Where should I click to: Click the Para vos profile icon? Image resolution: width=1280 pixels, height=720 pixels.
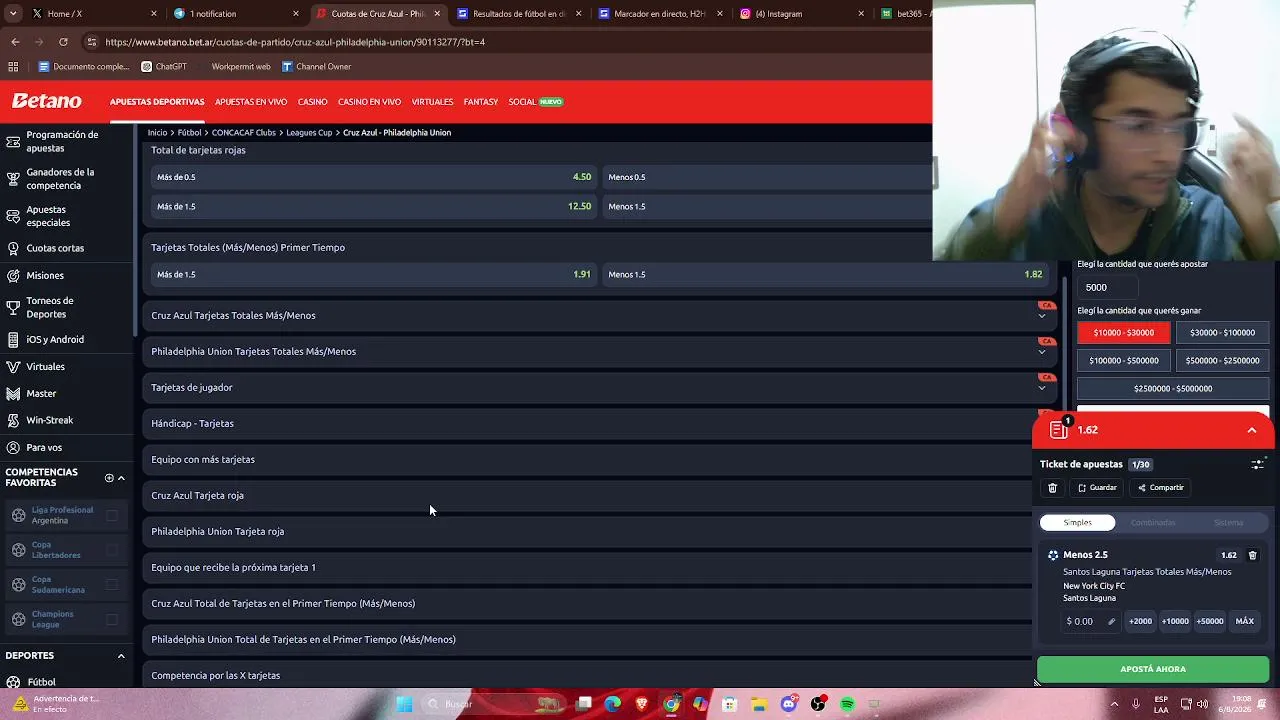pyautogui.click(x=13, y=447)
